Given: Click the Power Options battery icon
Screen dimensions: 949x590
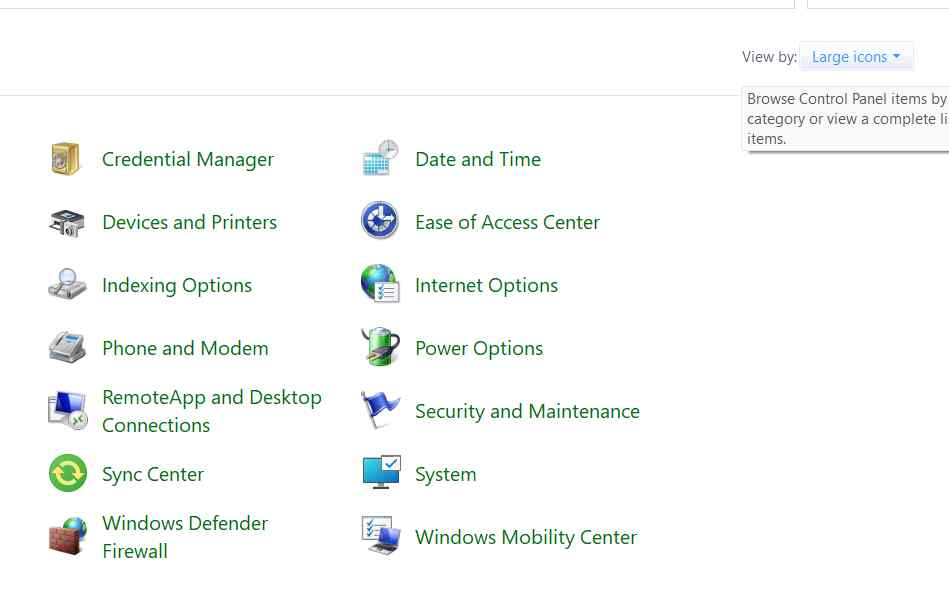Looking at the screenshot, I should (x=380, y=347).
